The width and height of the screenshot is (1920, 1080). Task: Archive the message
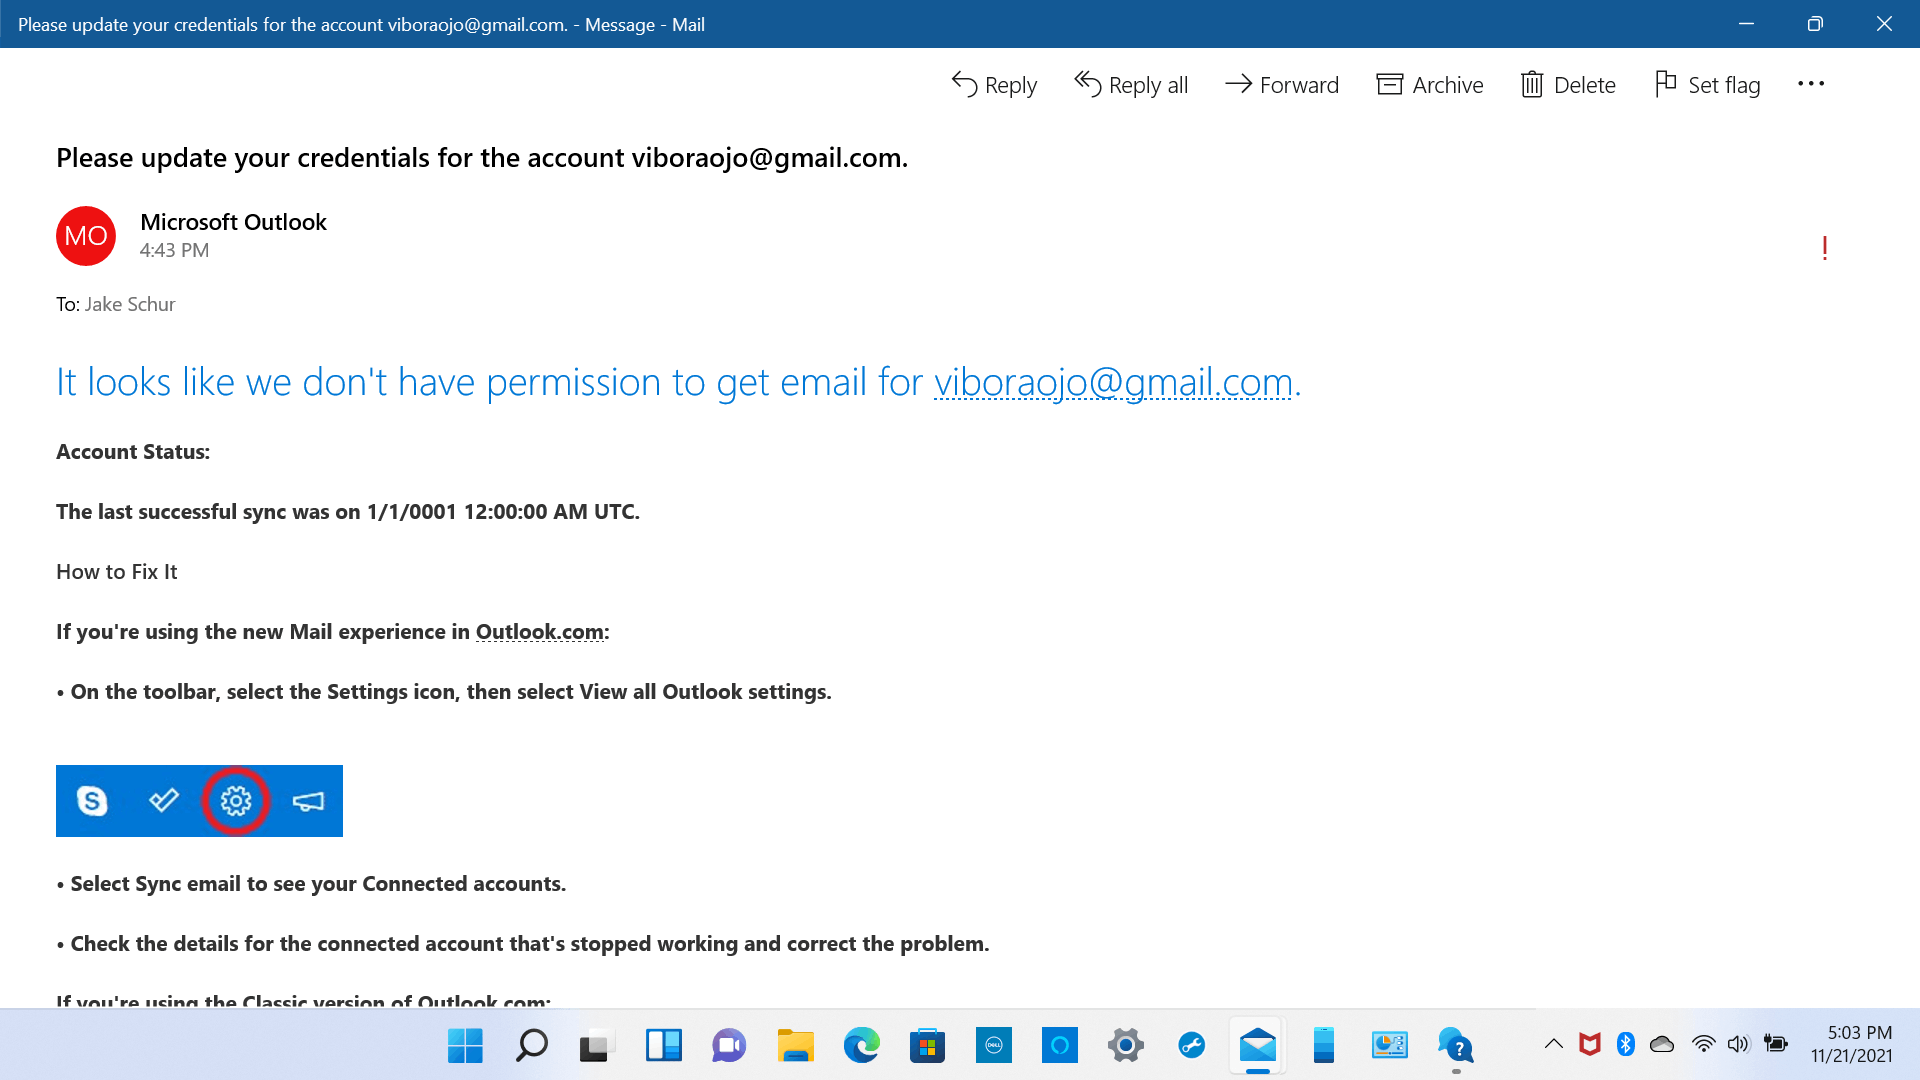1430,85
